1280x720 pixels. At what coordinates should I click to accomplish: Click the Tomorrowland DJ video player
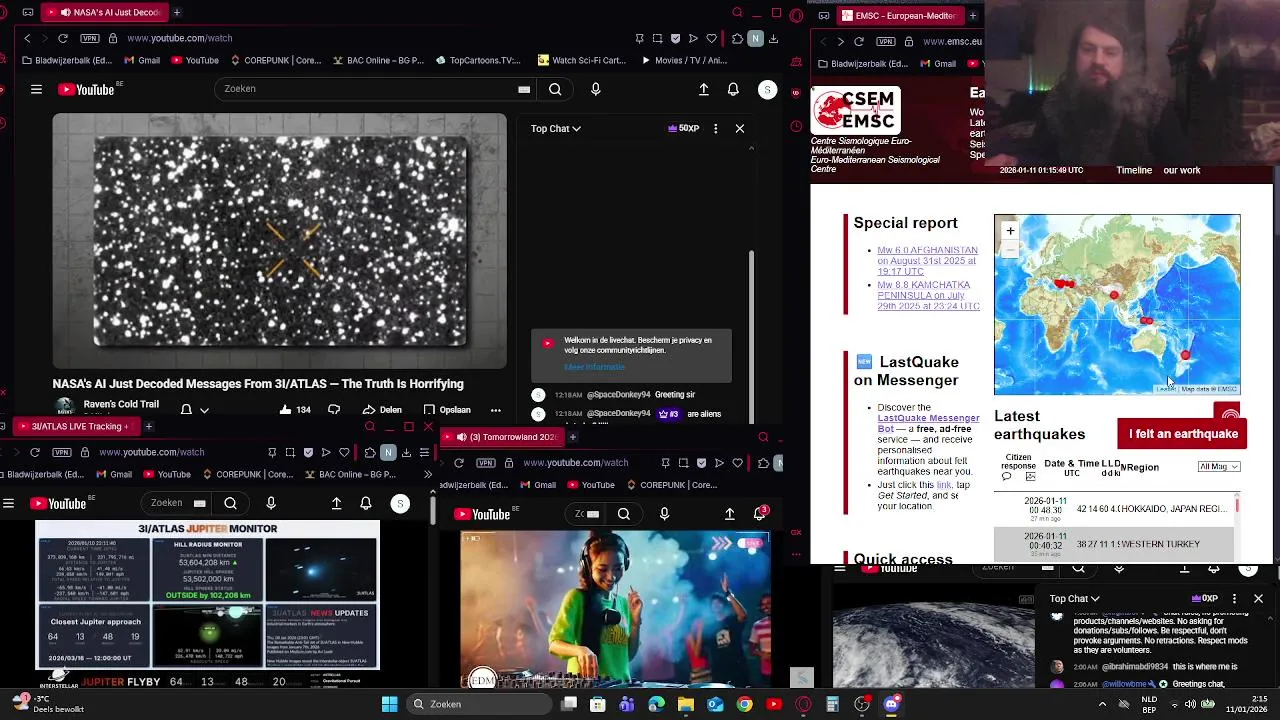[x=615, y=609]
